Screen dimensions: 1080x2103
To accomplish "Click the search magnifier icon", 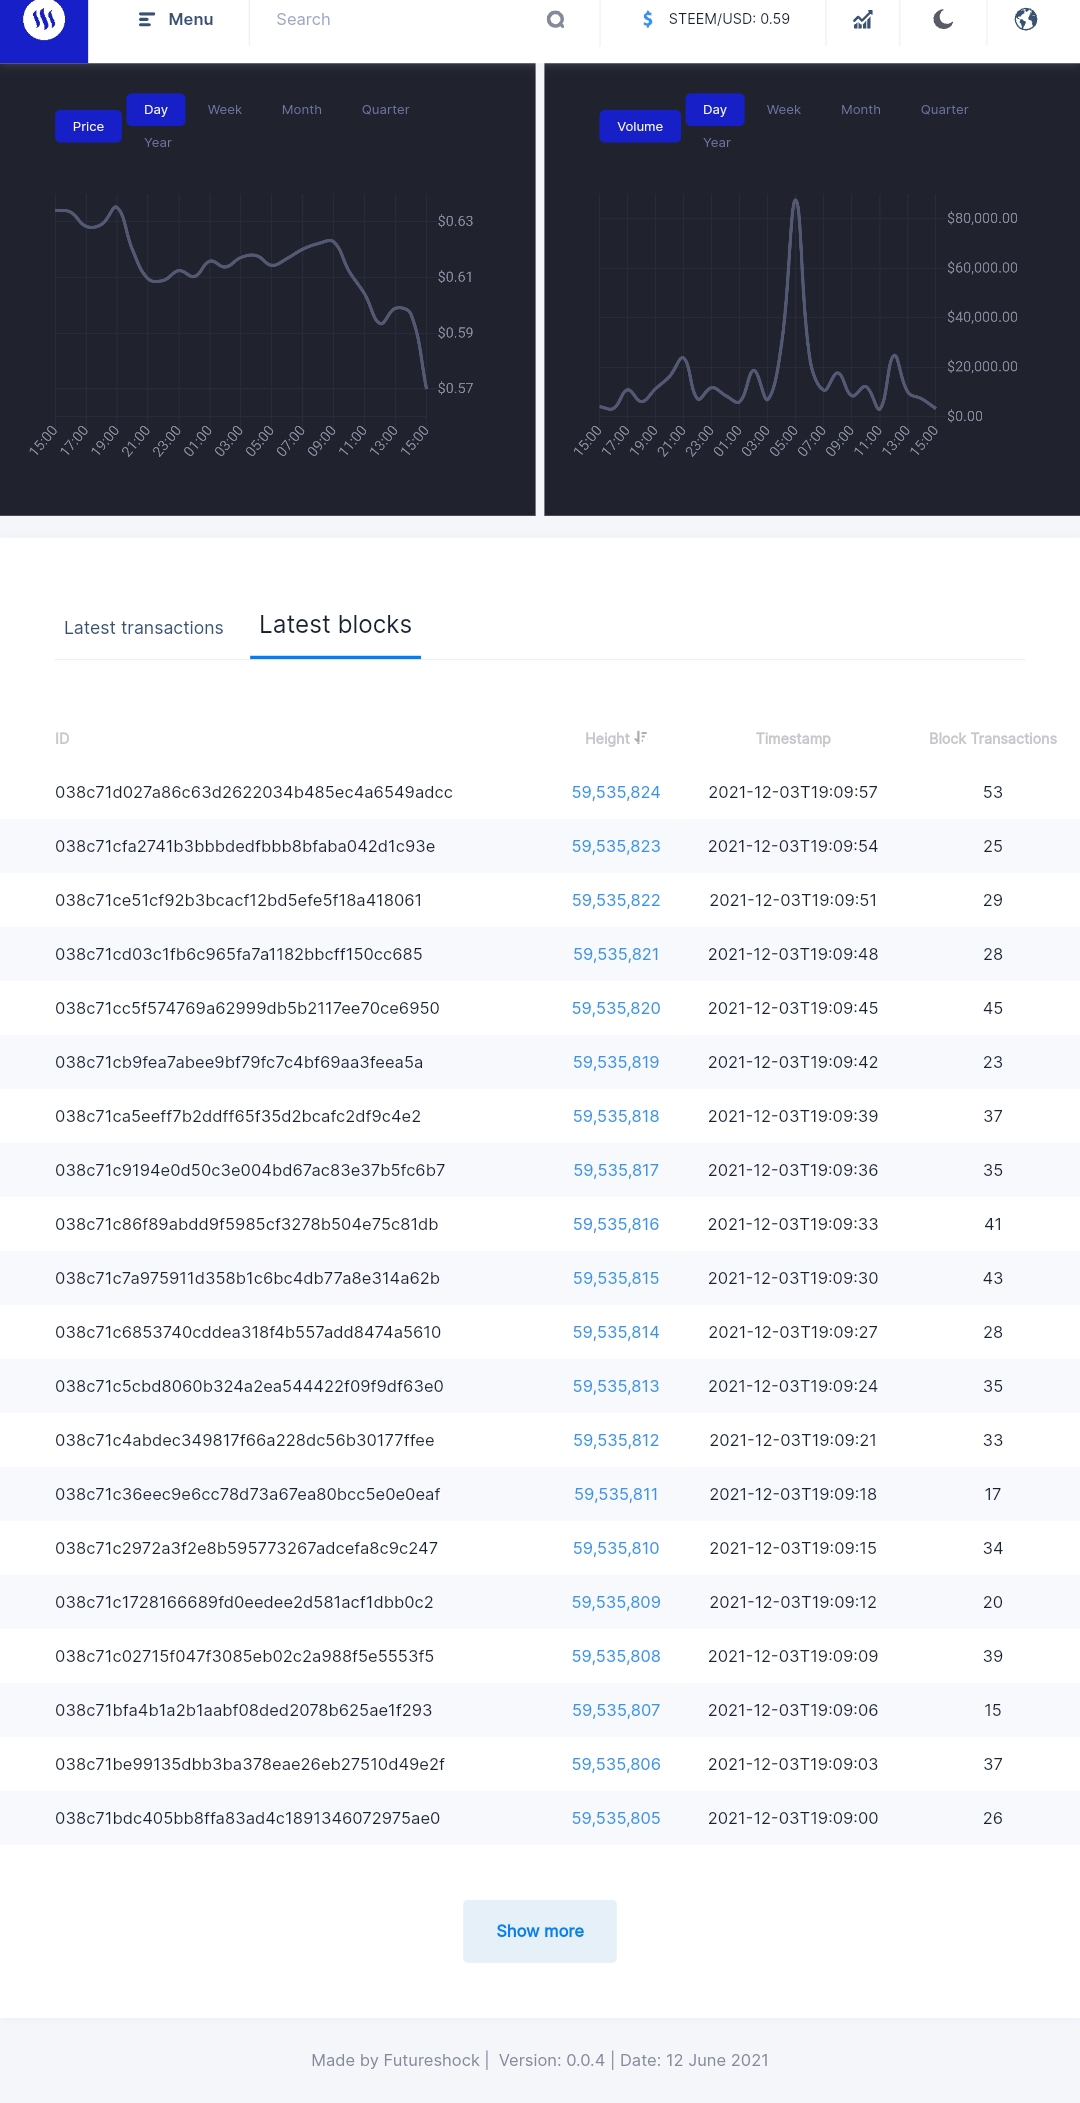I will [556, 19].
